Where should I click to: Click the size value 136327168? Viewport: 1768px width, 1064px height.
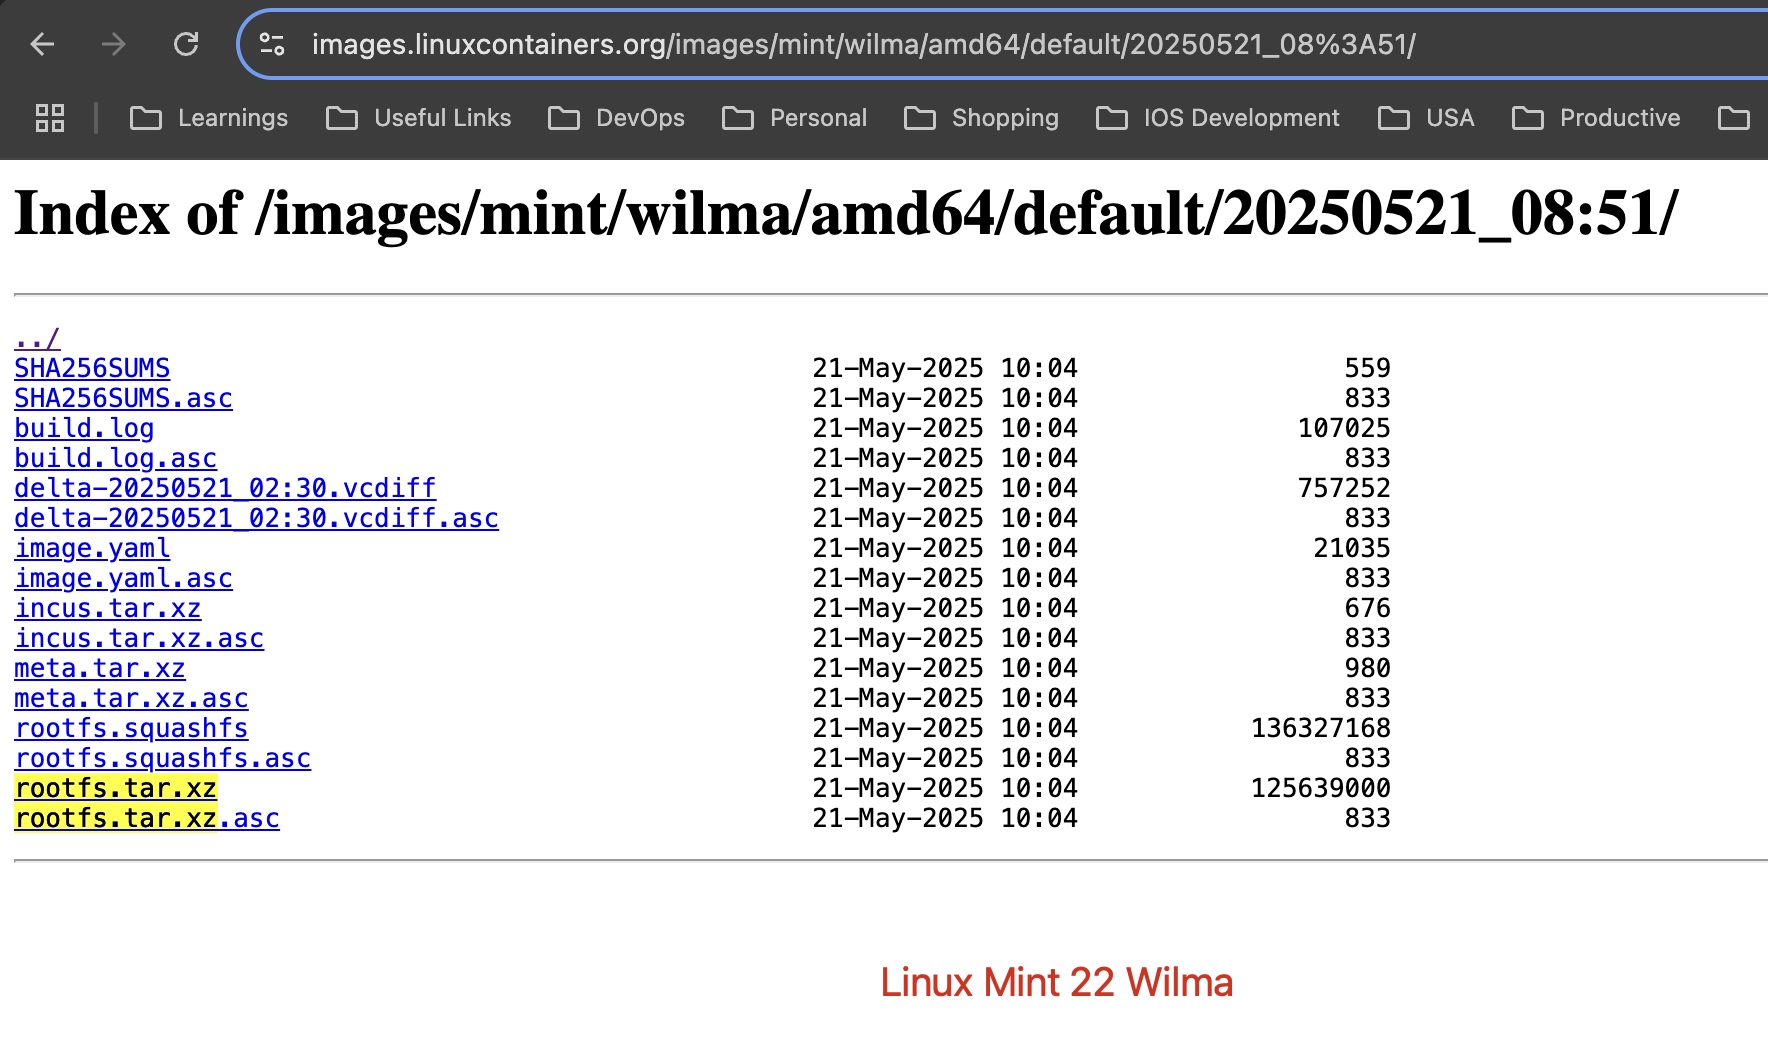point(1320,728)
